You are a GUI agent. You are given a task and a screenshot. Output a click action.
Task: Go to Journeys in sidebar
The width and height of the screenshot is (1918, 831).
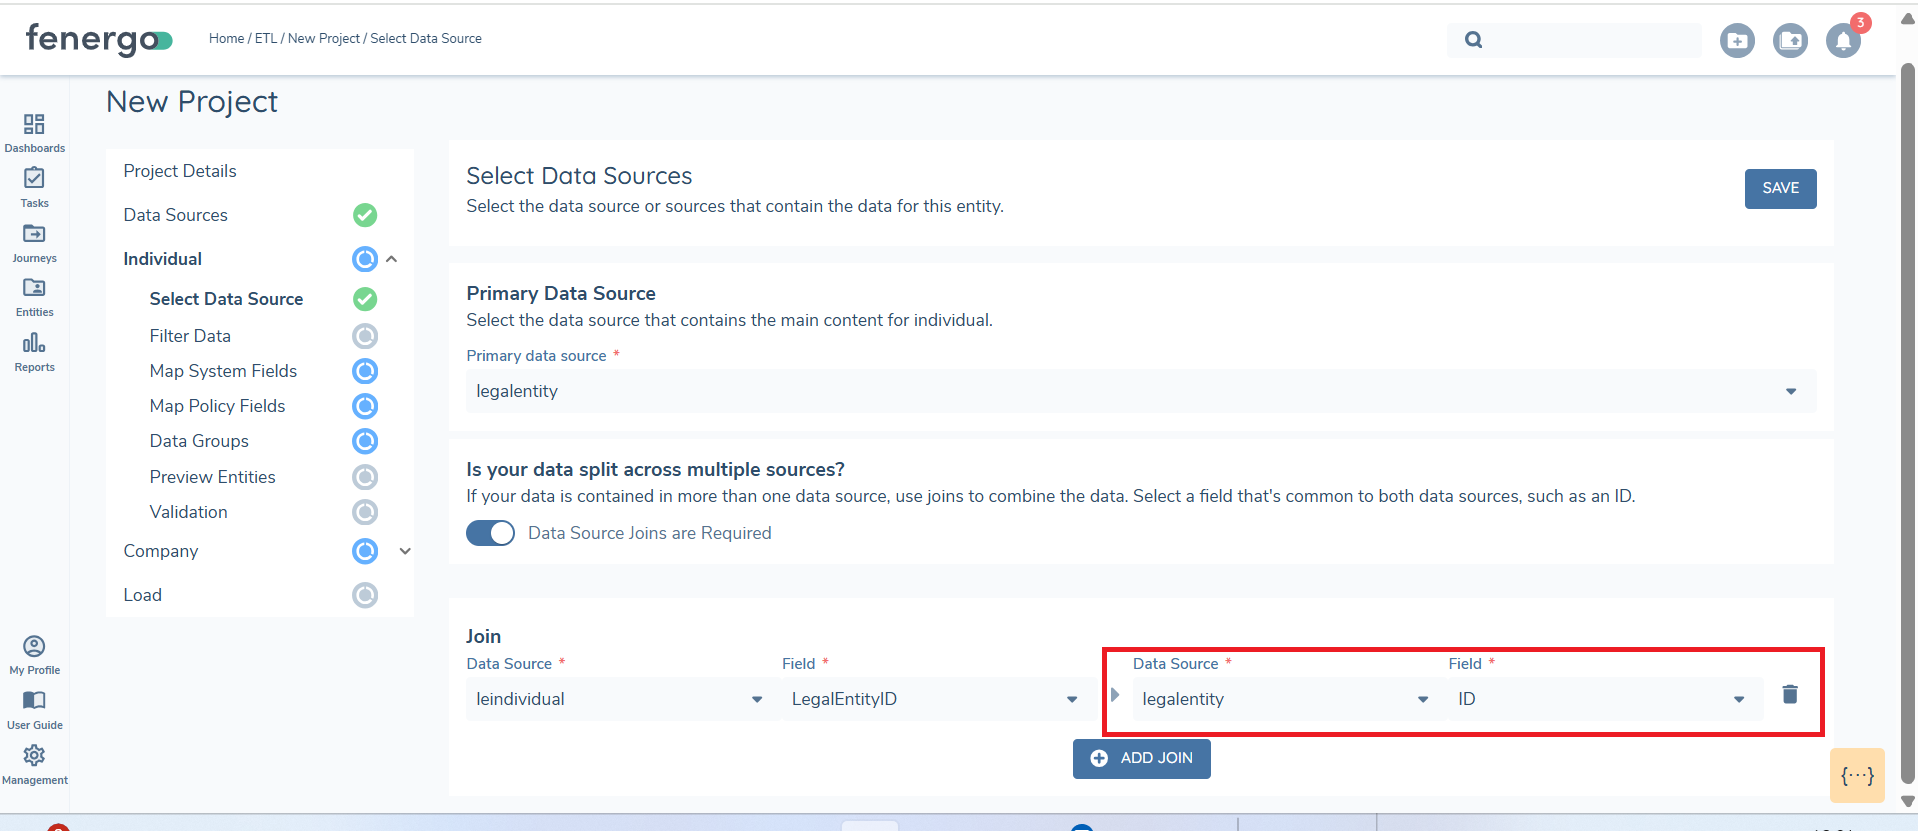[34, 235]
